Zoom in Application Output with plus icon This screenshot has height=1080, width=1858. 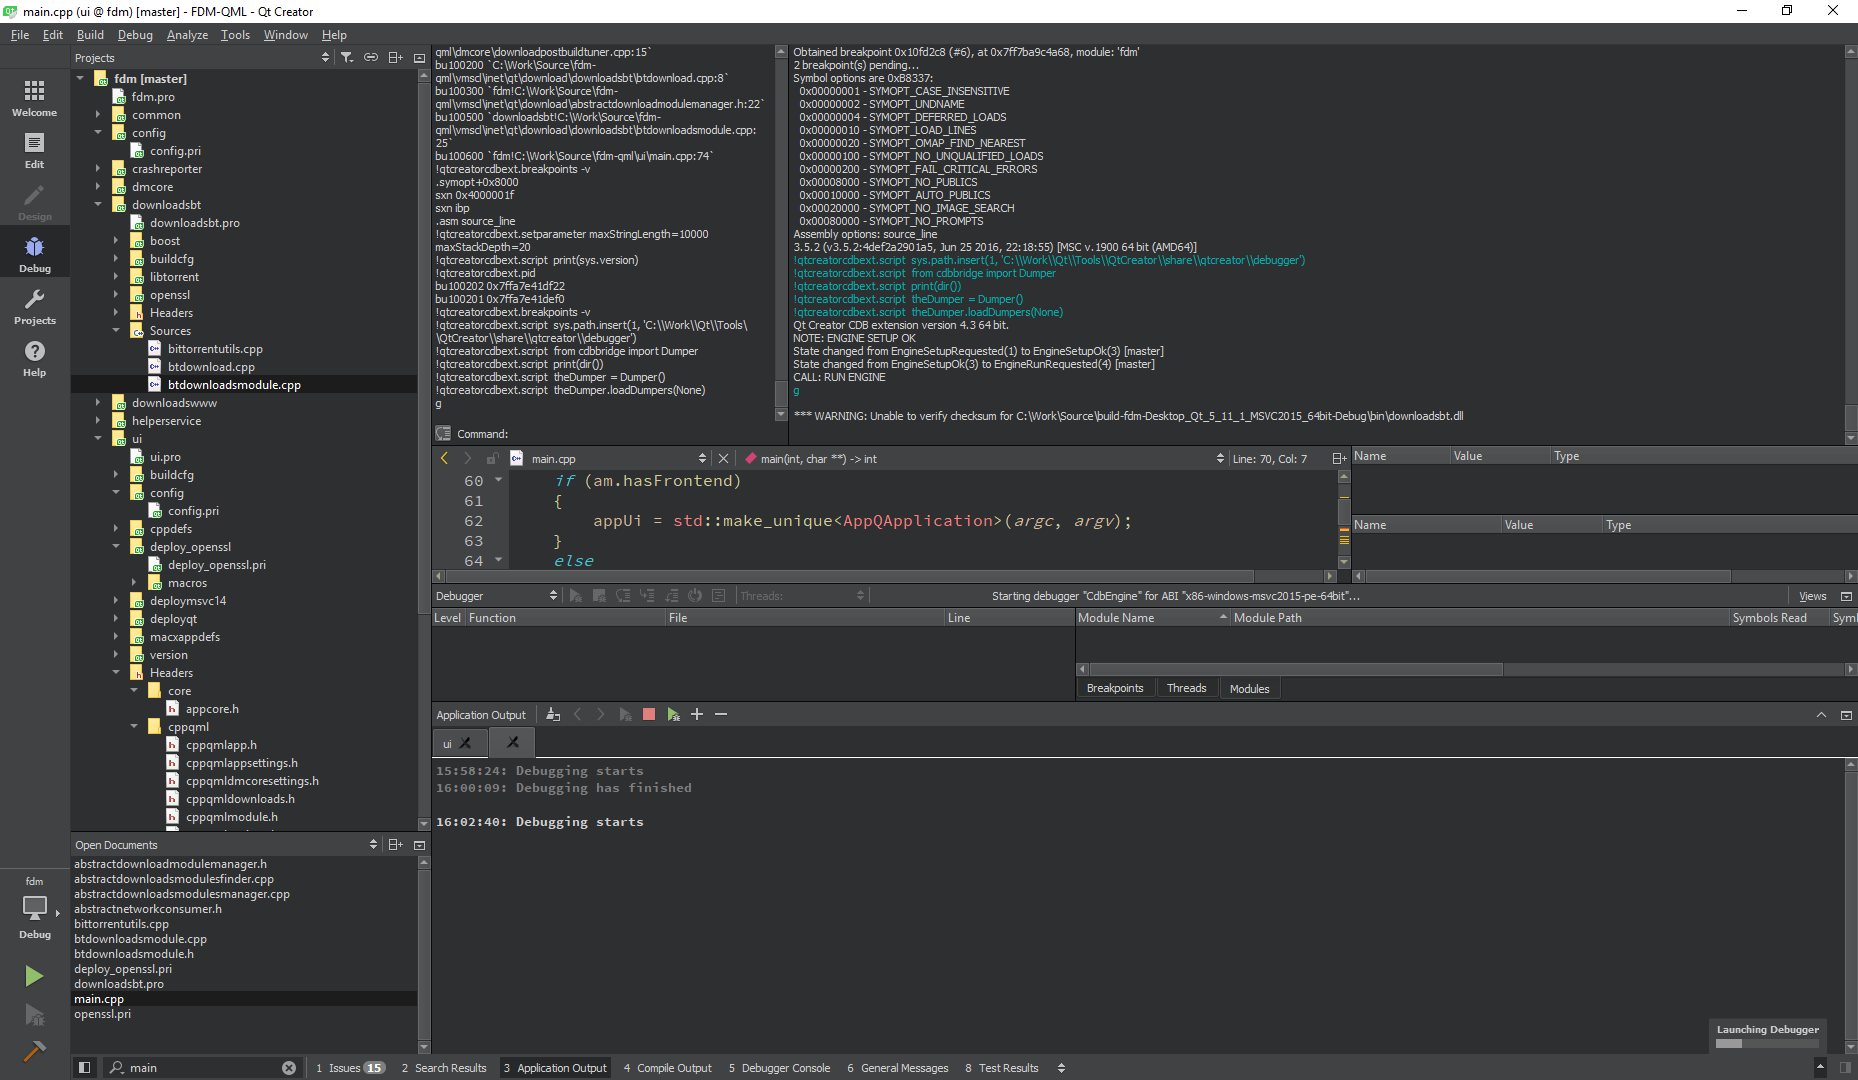coord(697,714)
